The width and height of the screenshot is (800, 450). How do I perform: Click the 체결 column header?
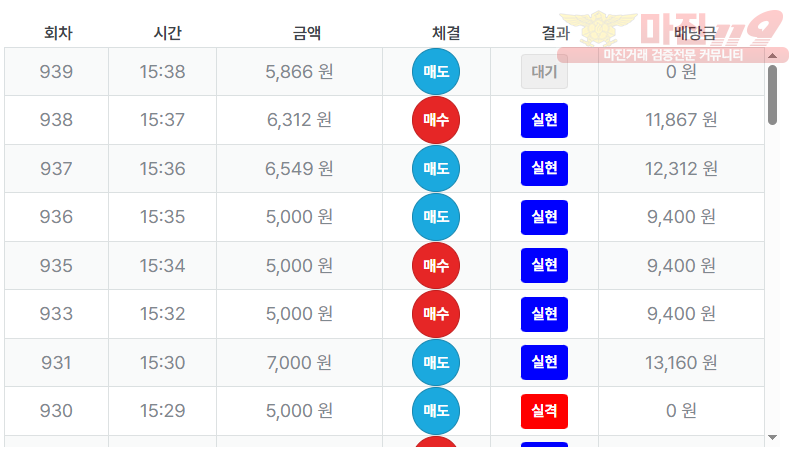[446, 33]
